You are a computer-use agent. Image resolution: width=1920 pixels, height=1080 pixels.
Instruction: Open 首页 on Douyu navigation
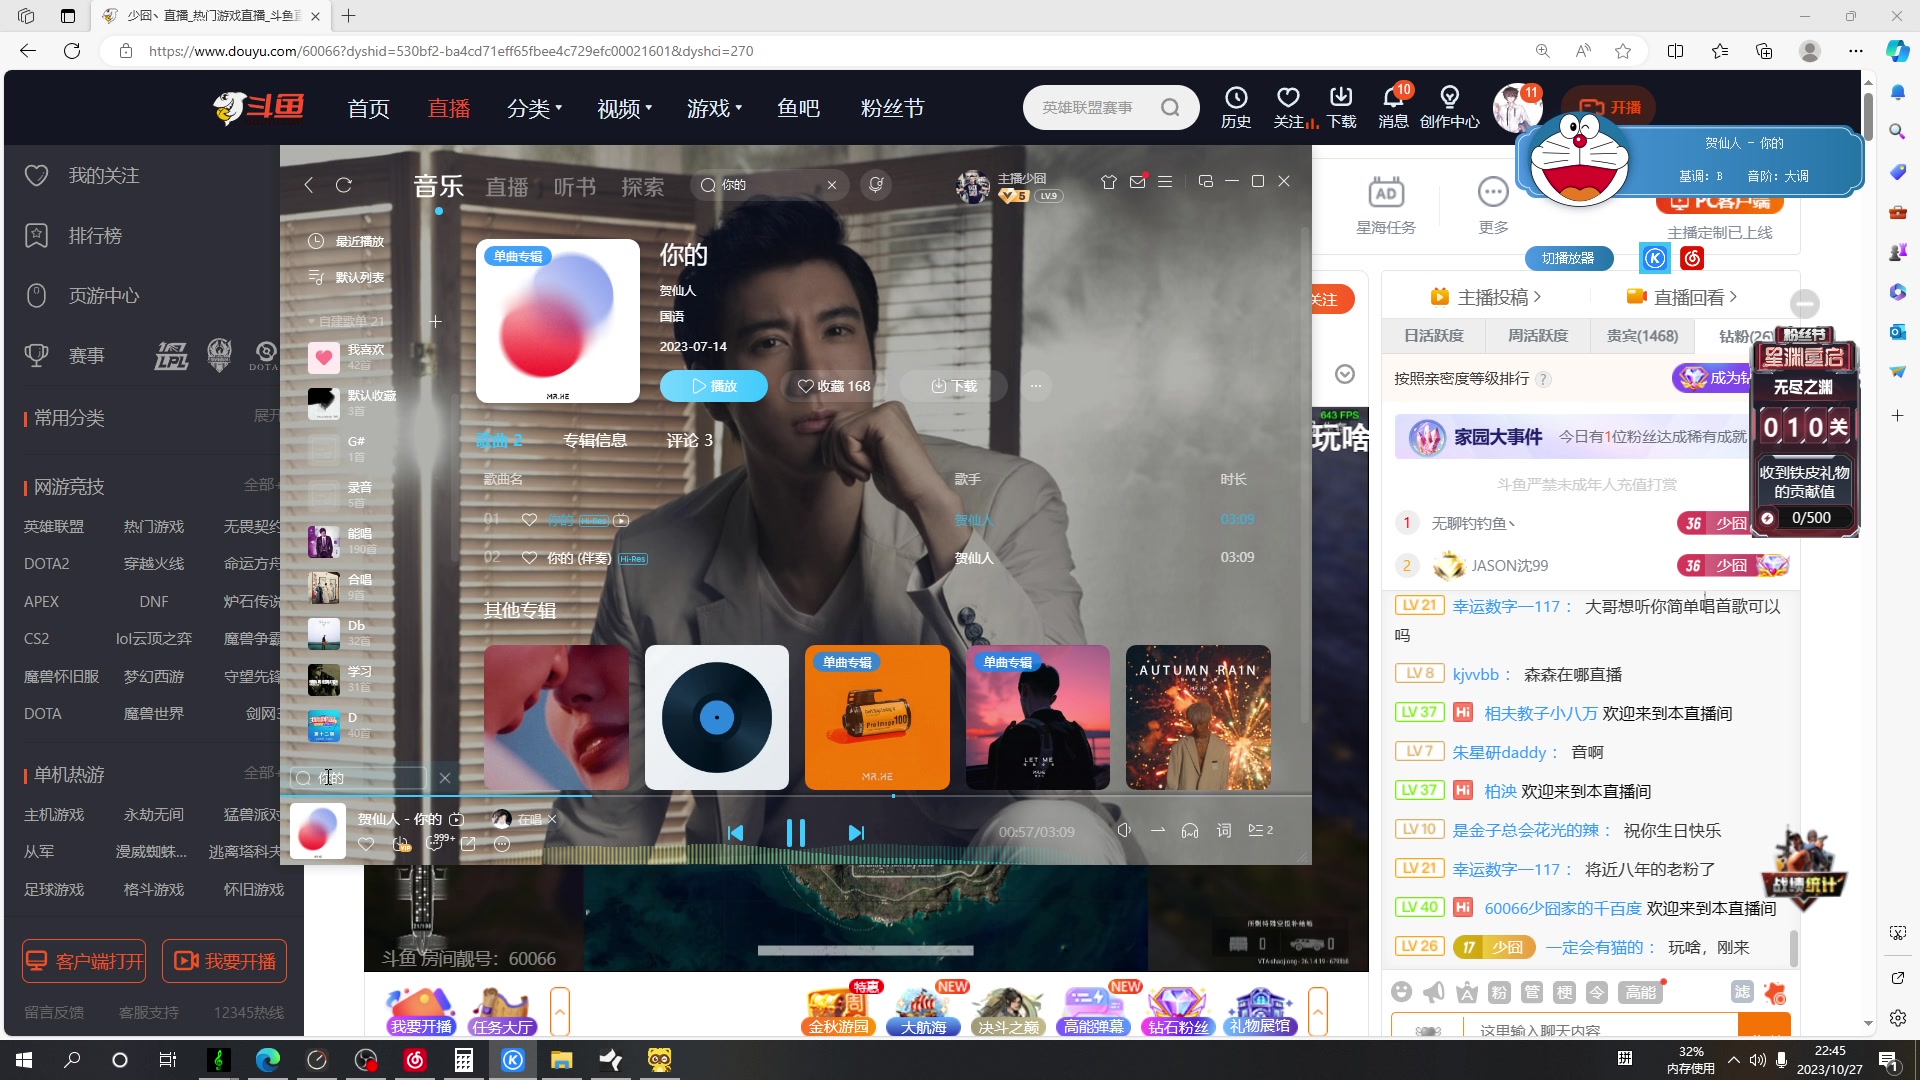pyautogui.click(x=368, y=108)
